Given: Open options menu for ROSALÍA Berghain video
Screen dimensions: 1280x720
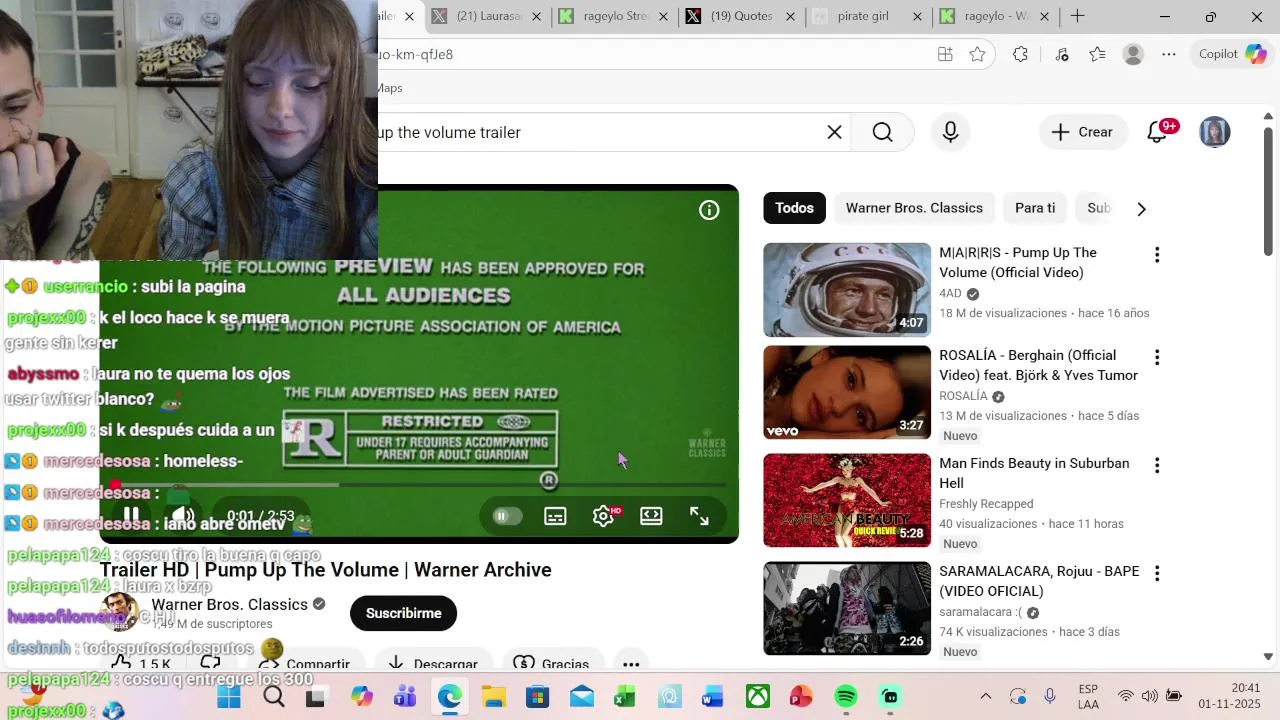Looking at the screenshot, I should (x=1157, y=357).
